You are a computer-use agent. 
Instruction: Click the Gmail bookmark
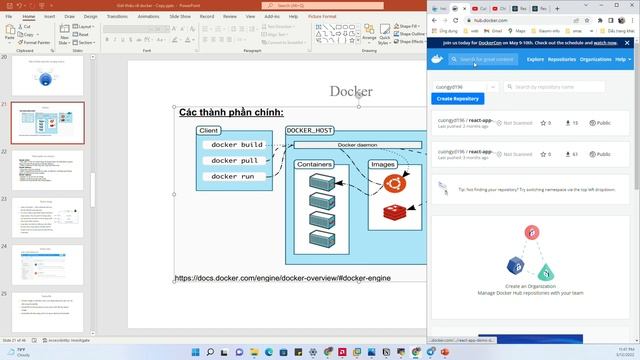coord(493,31)
